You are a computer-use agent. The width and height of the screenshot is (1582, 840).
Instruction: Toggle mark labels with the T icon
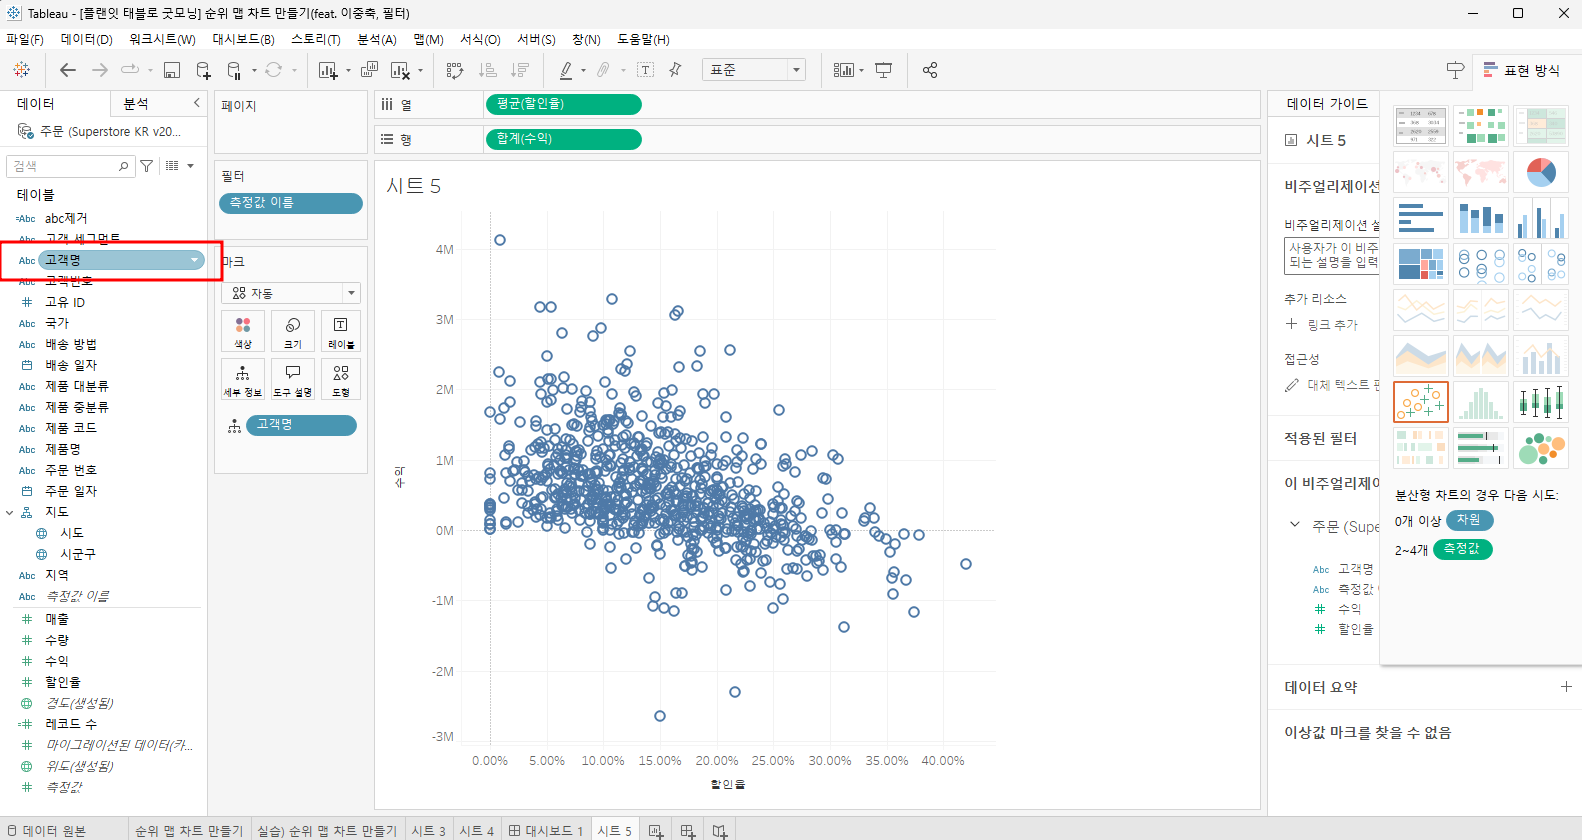tap(646, 70)
